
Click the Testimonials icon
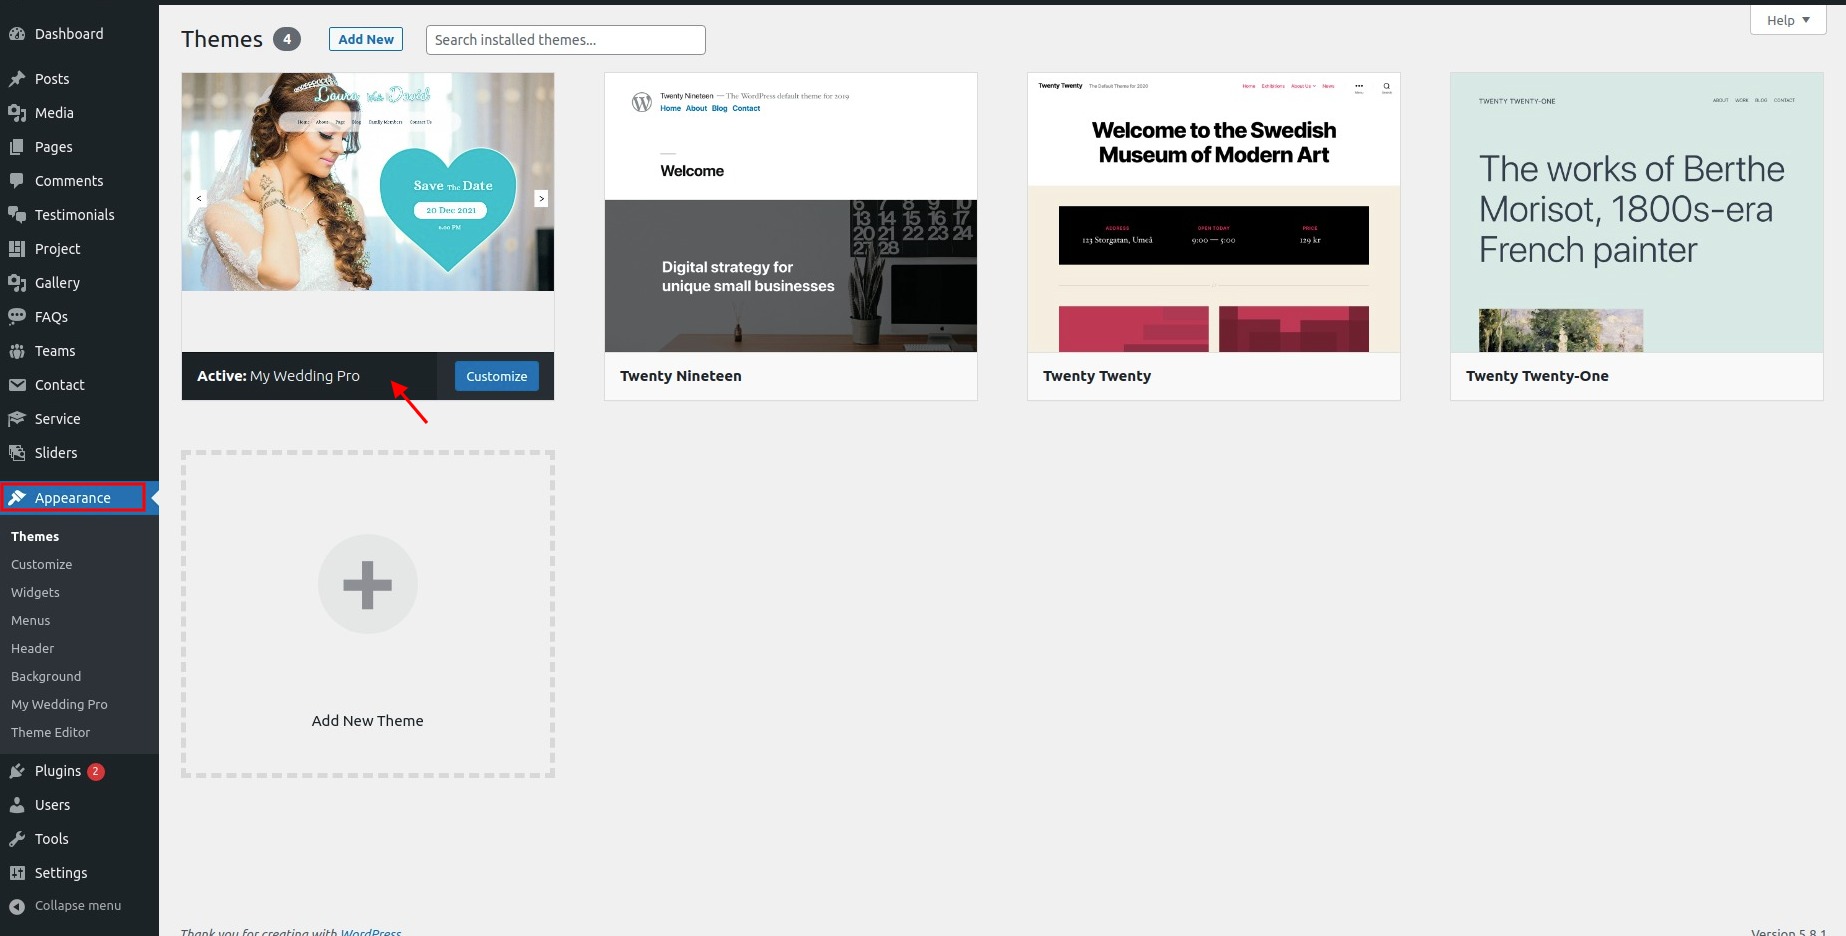(17, 215)
